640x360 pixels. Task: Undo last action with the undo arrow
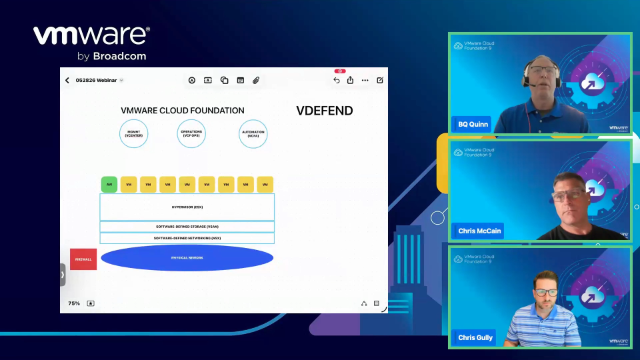tap(336, 80)
